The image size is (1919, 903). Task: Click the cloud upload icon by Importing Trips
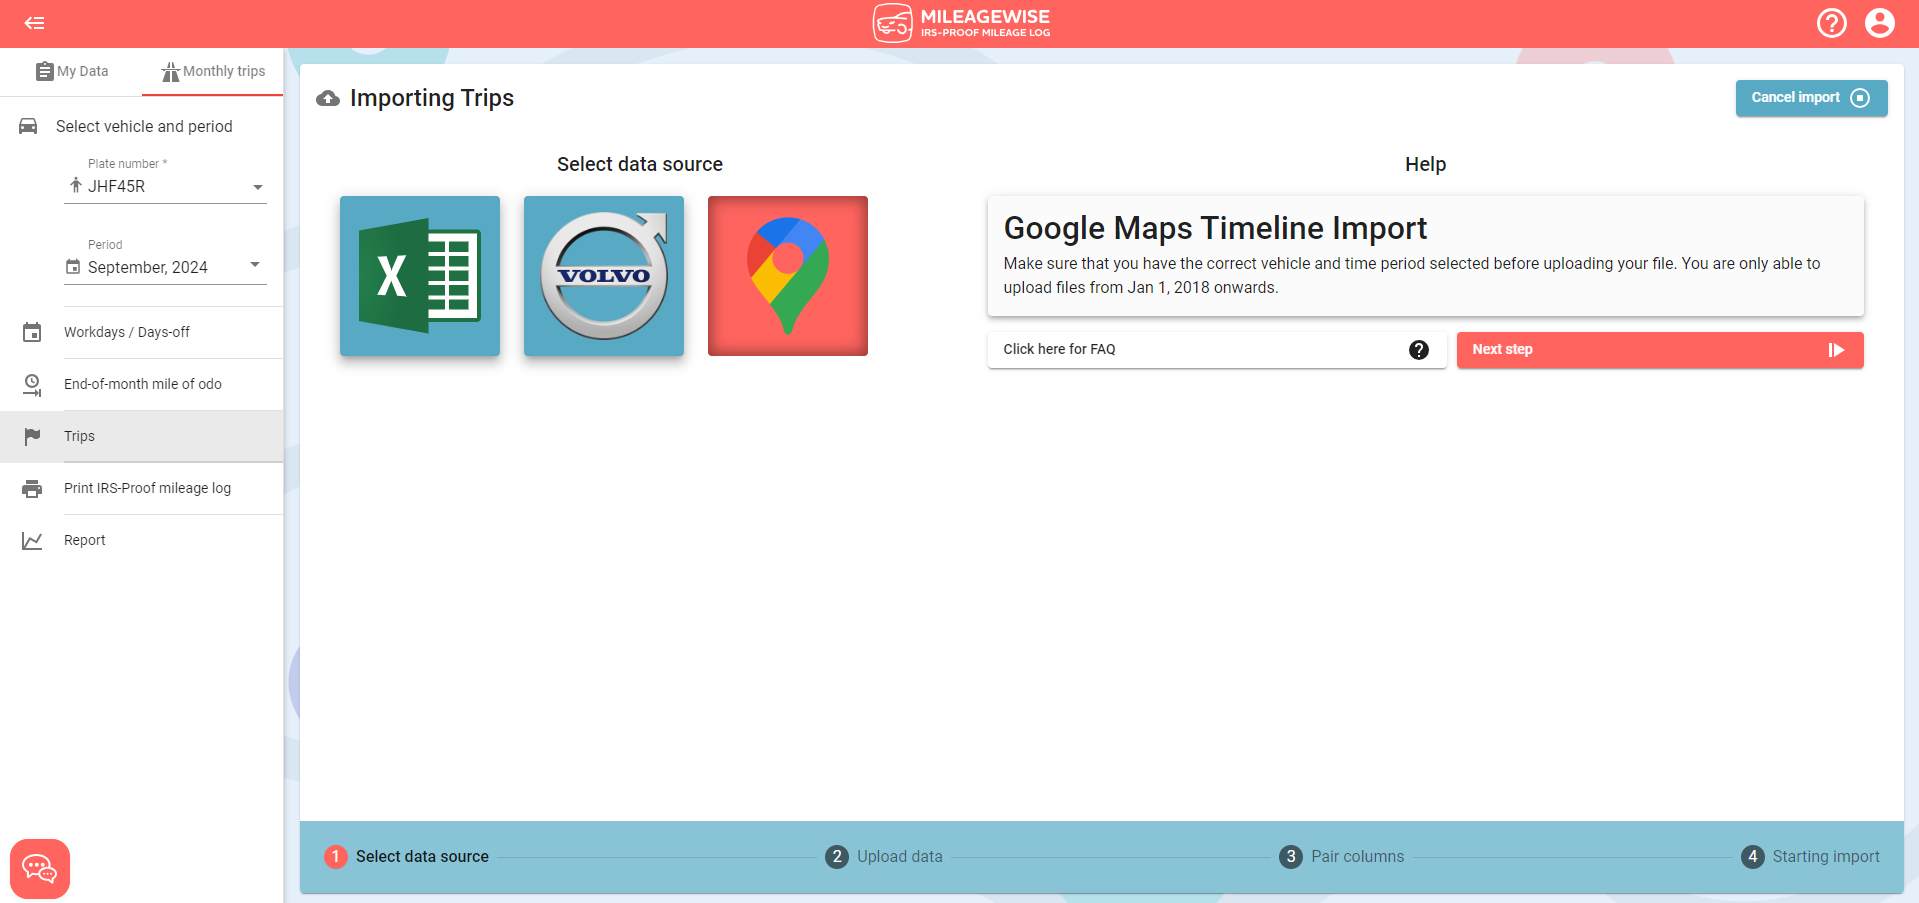(328, 98)
